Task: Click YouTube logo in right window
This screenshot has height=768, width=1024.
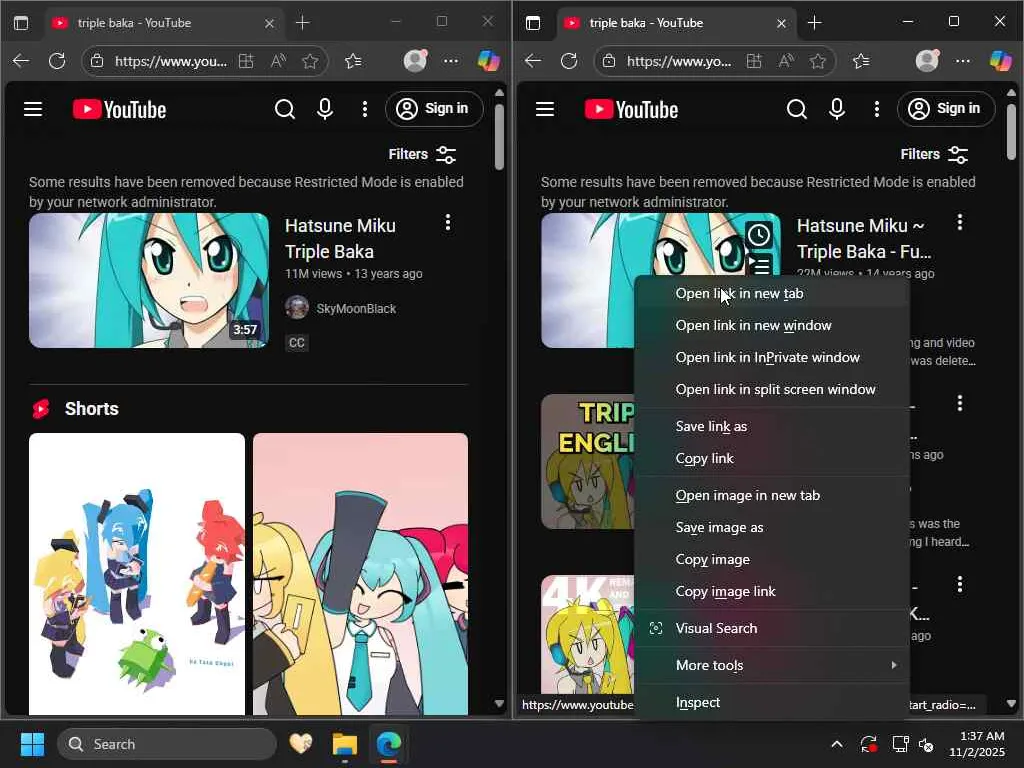Action: click(632, 109)
